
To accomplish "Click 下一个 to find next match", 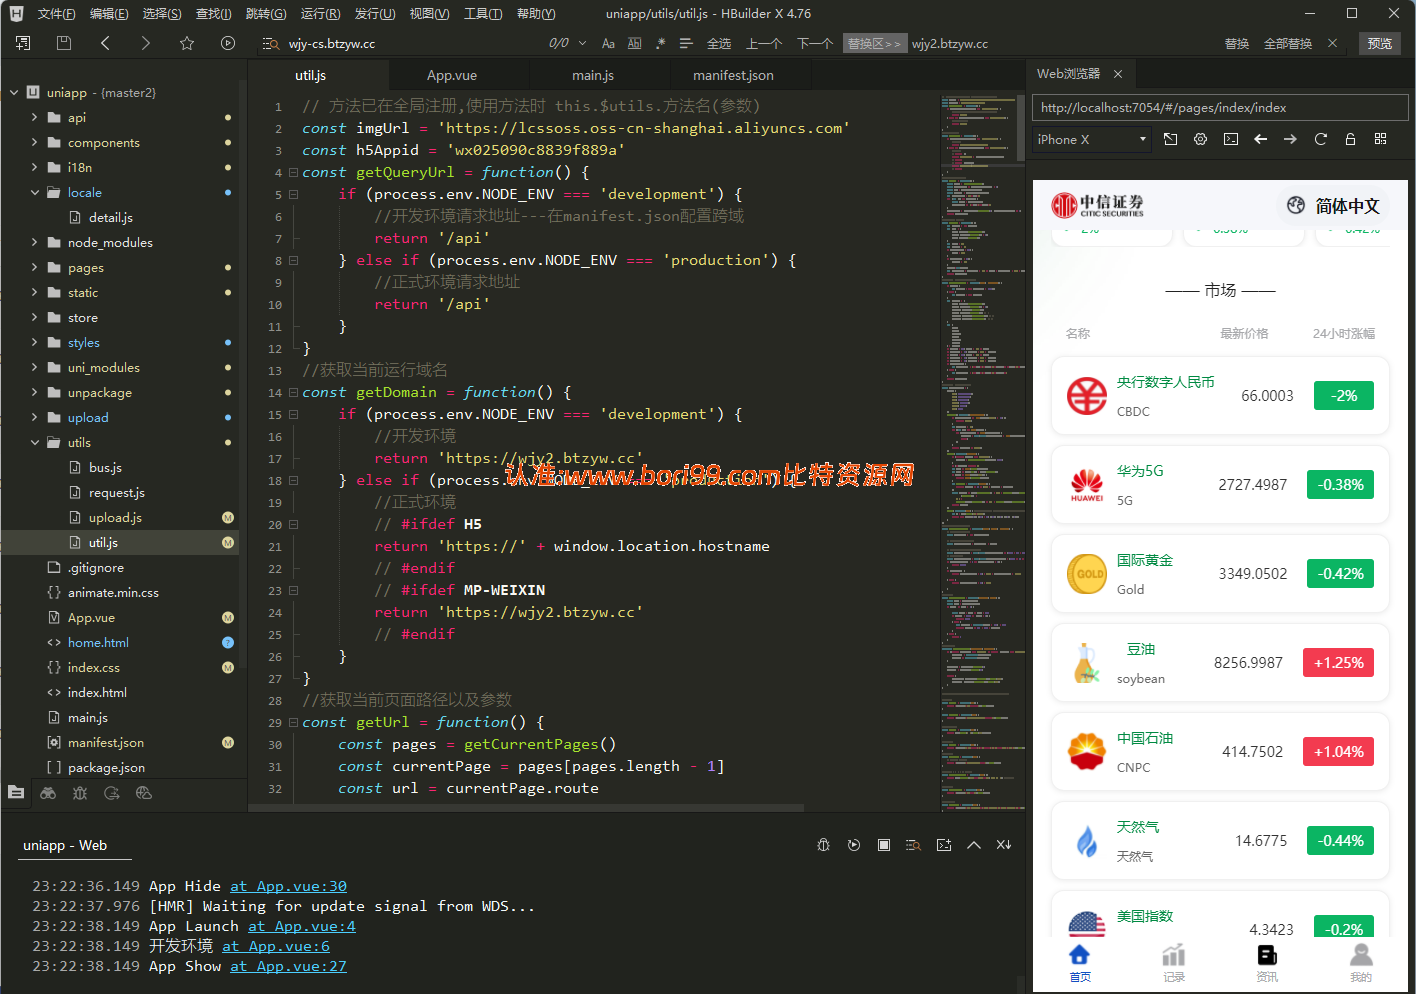I will [815, 43].
